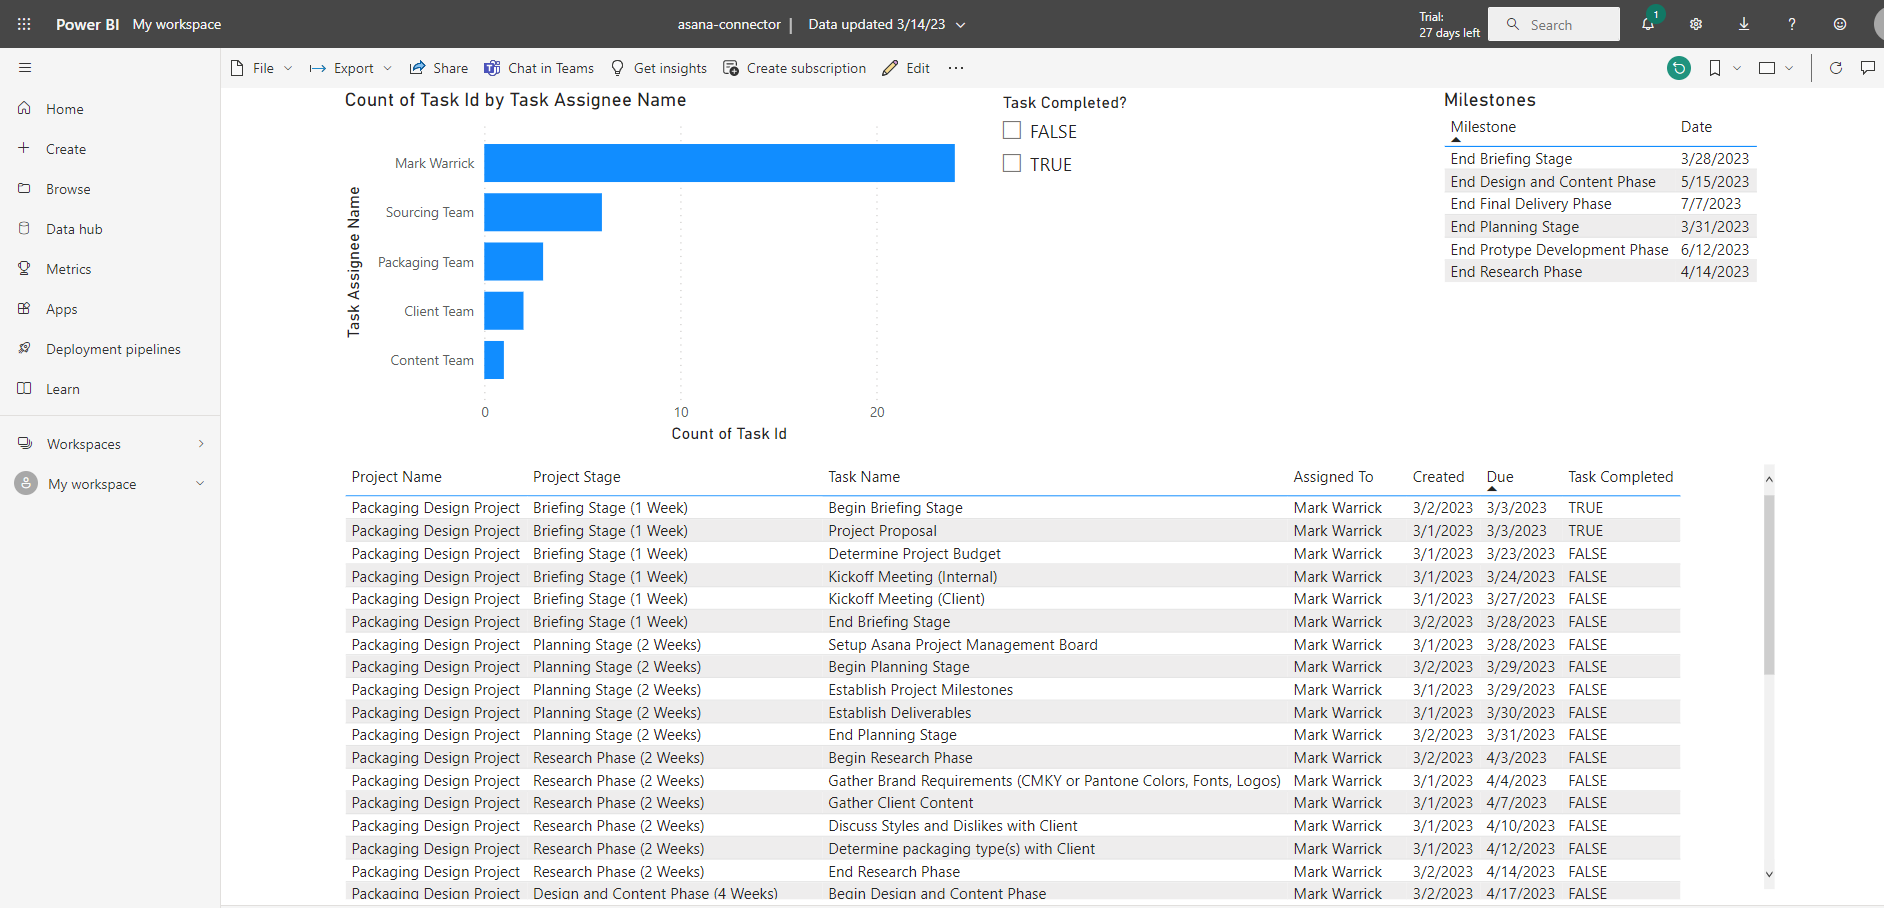The height and width of the screenshot is (908, 1884).
Task: Go to Deployment pipelines in sidebar
Action: click(113, 349)
